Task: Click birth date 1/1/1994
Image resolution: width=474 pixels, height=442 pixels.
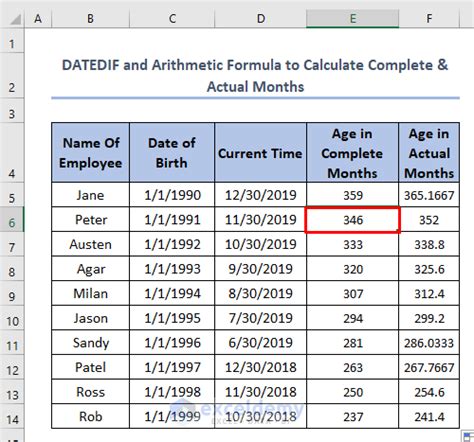Action: coord(172,293)
